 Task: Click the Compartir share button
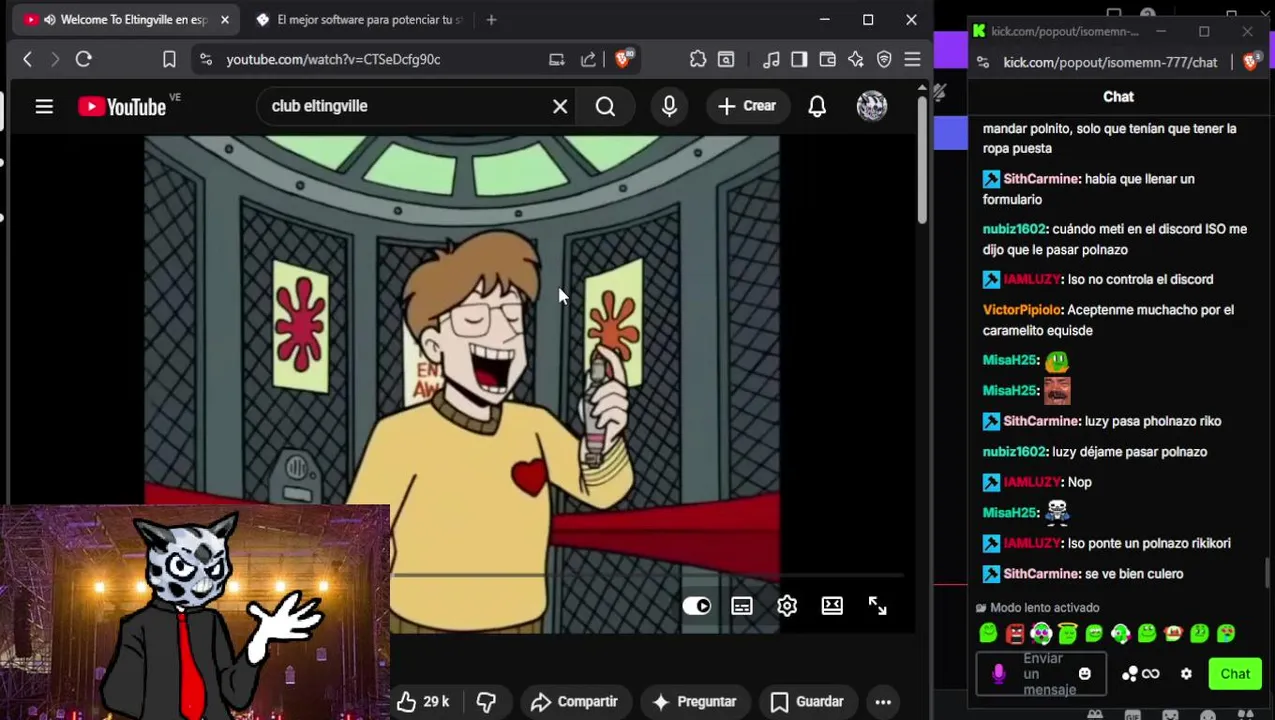(x=574, y=702)
